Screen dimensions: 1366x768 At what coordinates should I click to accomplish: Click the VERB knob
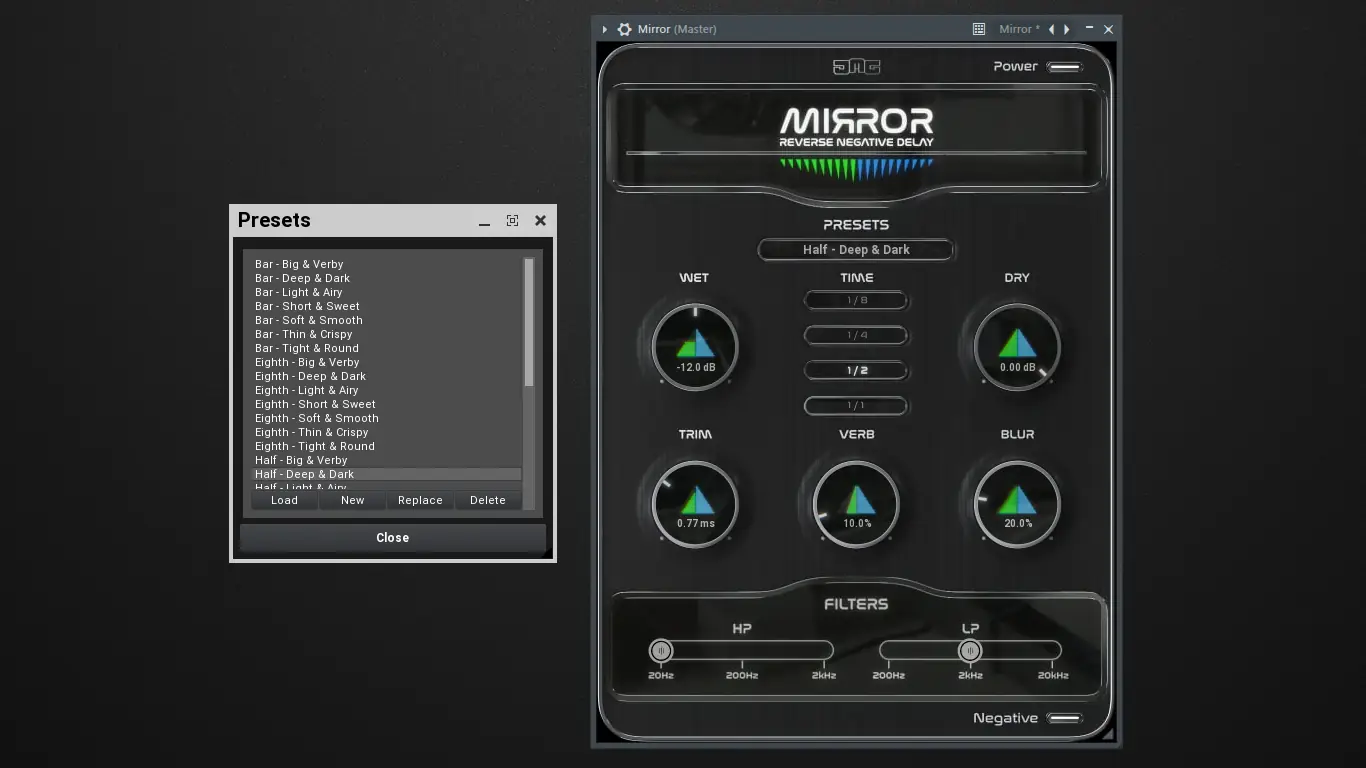856,504
